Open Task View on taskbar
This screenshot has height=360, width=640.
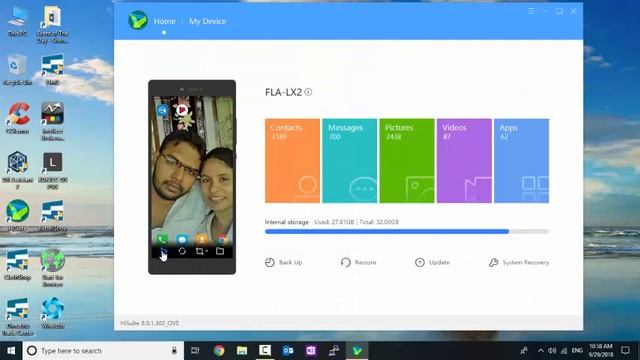coord(195,351)
